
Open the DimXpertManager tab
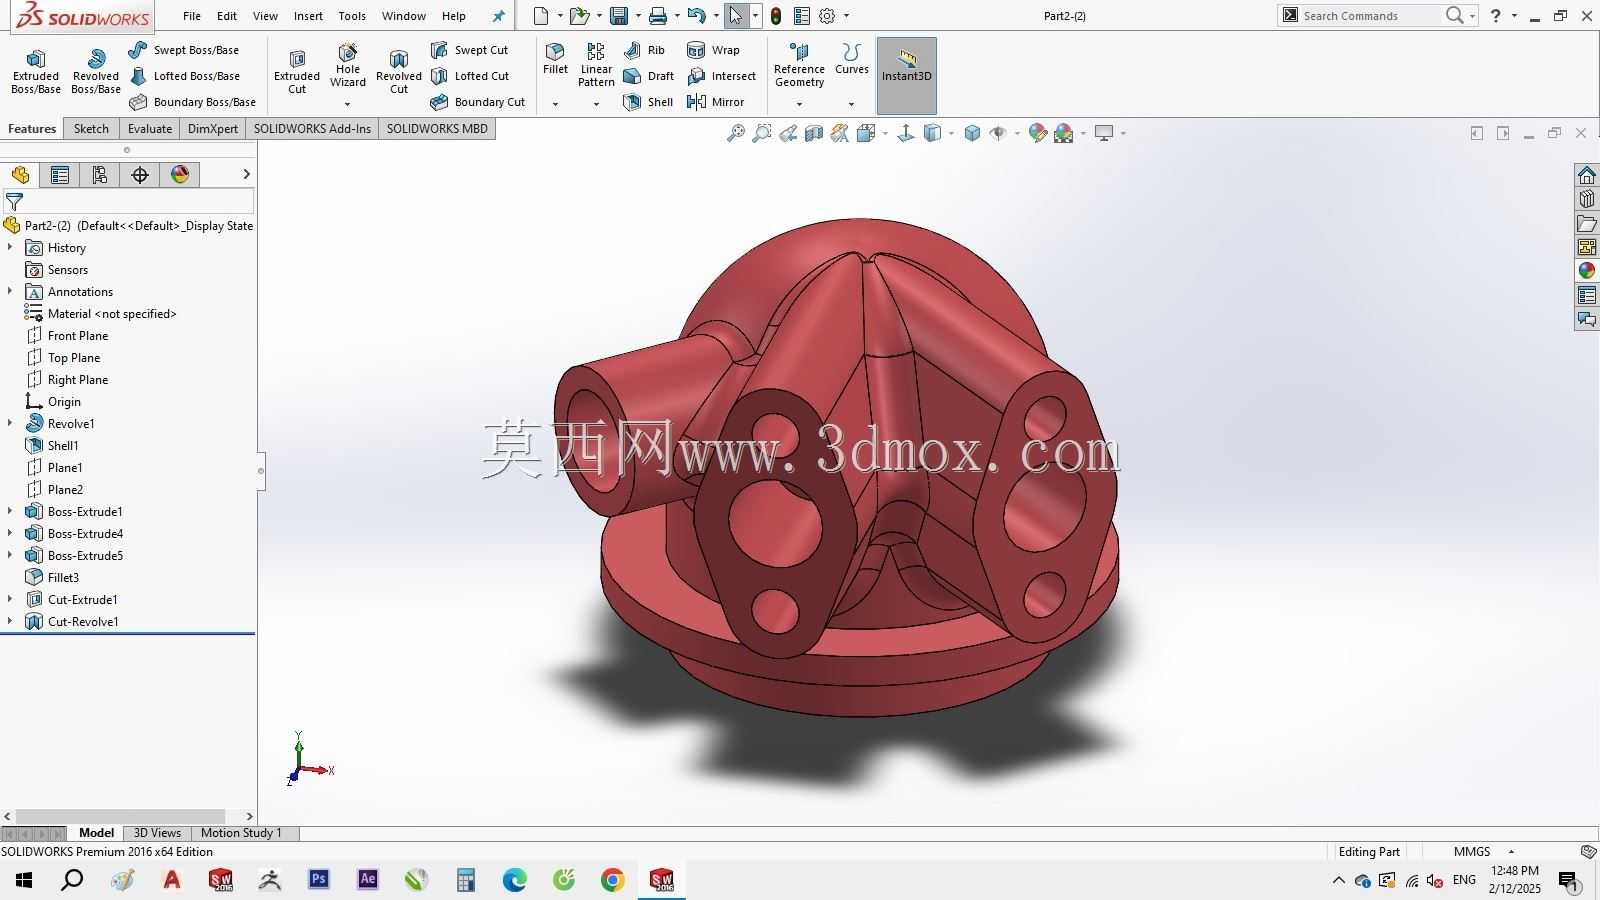pos(140,175)
